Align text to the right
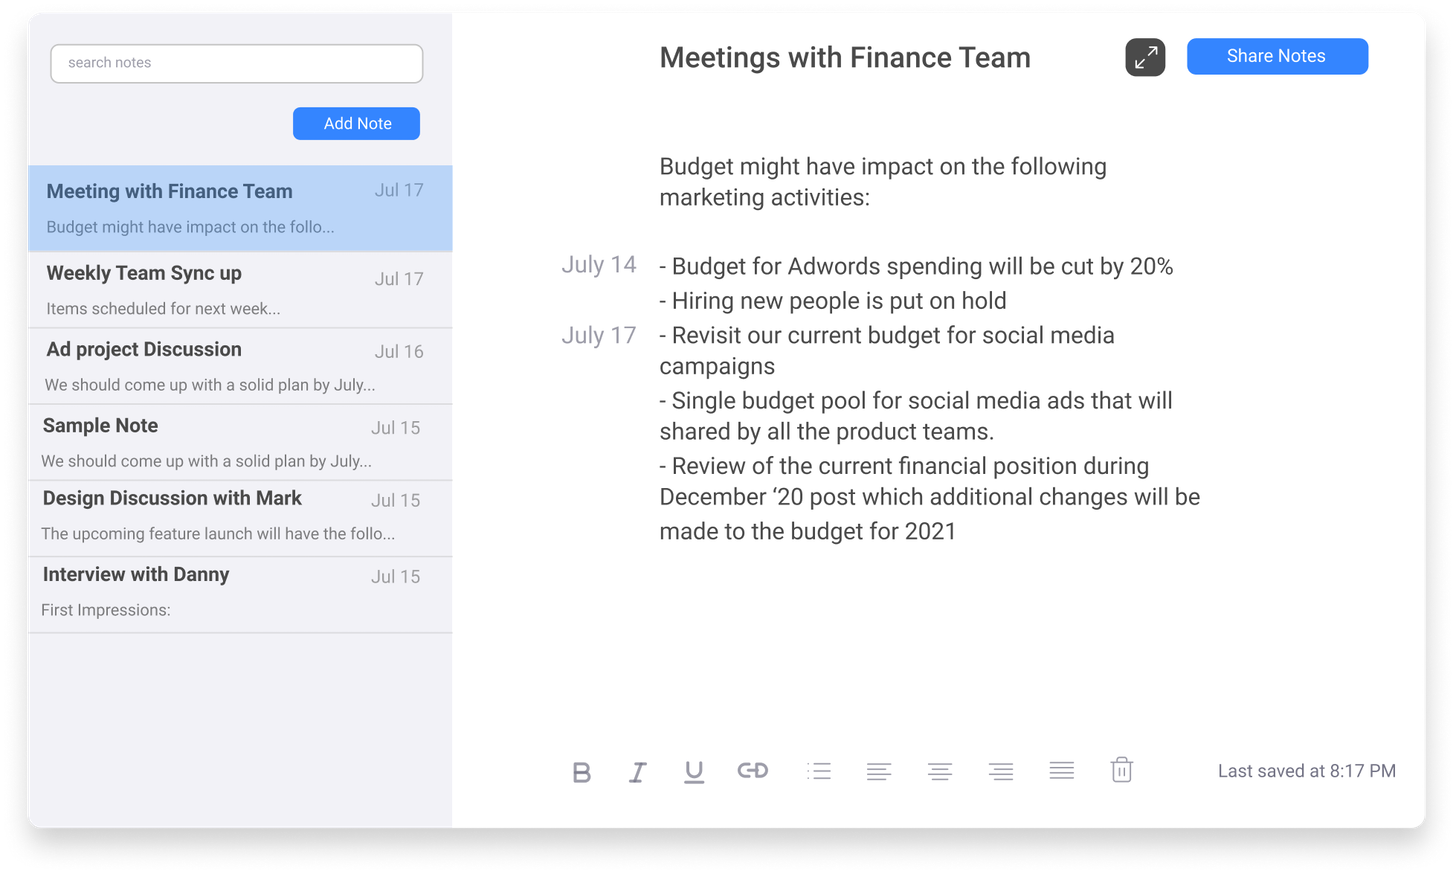Image resolution: width=1456 pixels, height=874 pixels. [1000, 771]
